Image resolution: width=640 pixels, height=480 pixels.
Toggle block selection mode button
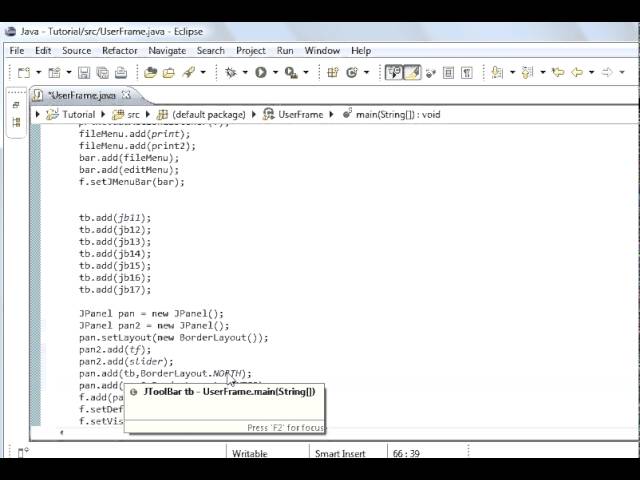[x=449, y=73]
